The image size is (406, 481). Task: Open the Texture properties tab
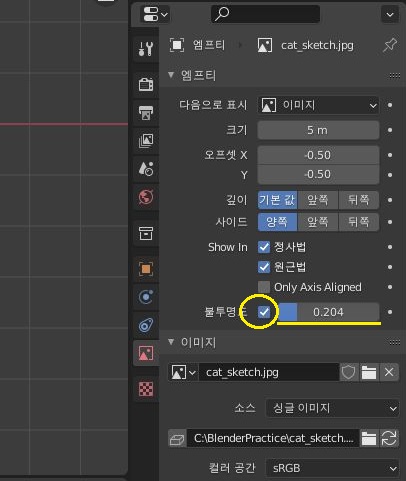[146, 389]
